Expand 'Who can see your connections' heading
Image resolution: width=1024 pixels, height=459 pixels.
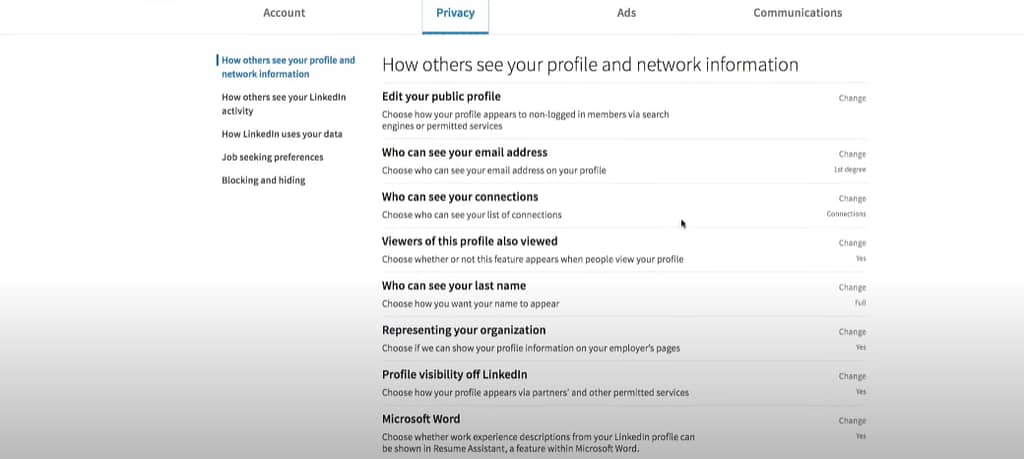[460, 197]
